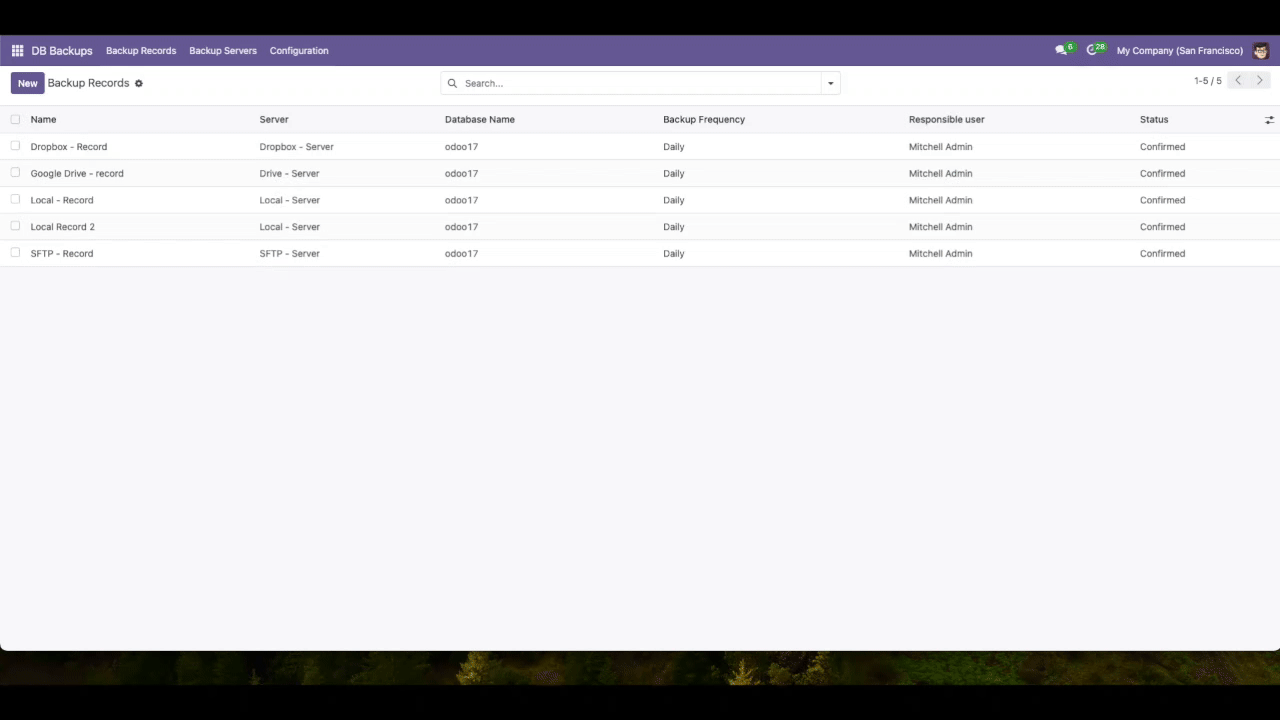Open the apps grid menu icon
The image size is (1280, 720).
click(17, 51)
